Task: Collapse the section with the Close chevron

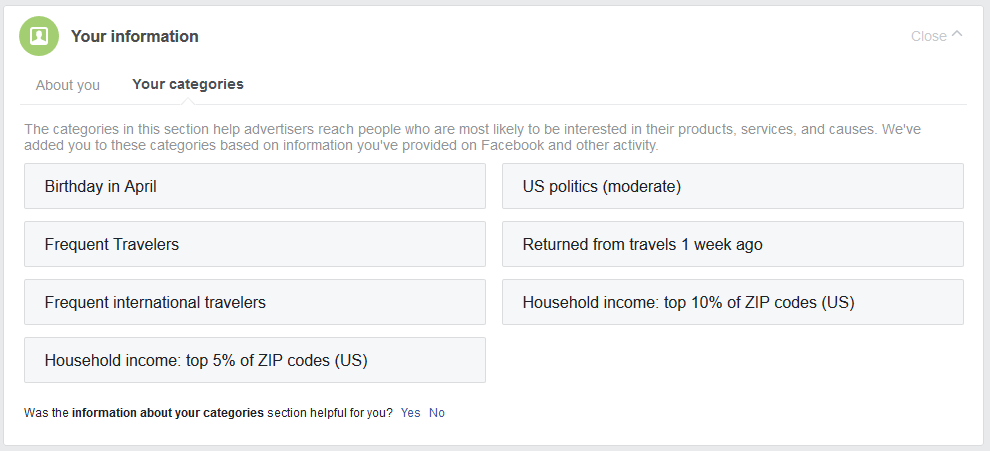Action: (957, 35)
